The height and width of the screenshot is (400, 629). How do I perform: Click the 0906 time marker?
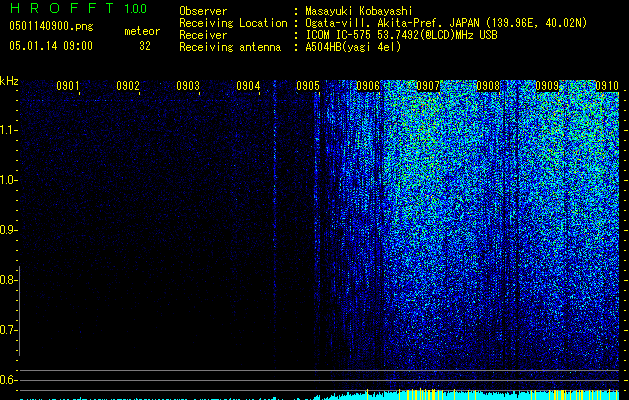[x=368, y=86]
